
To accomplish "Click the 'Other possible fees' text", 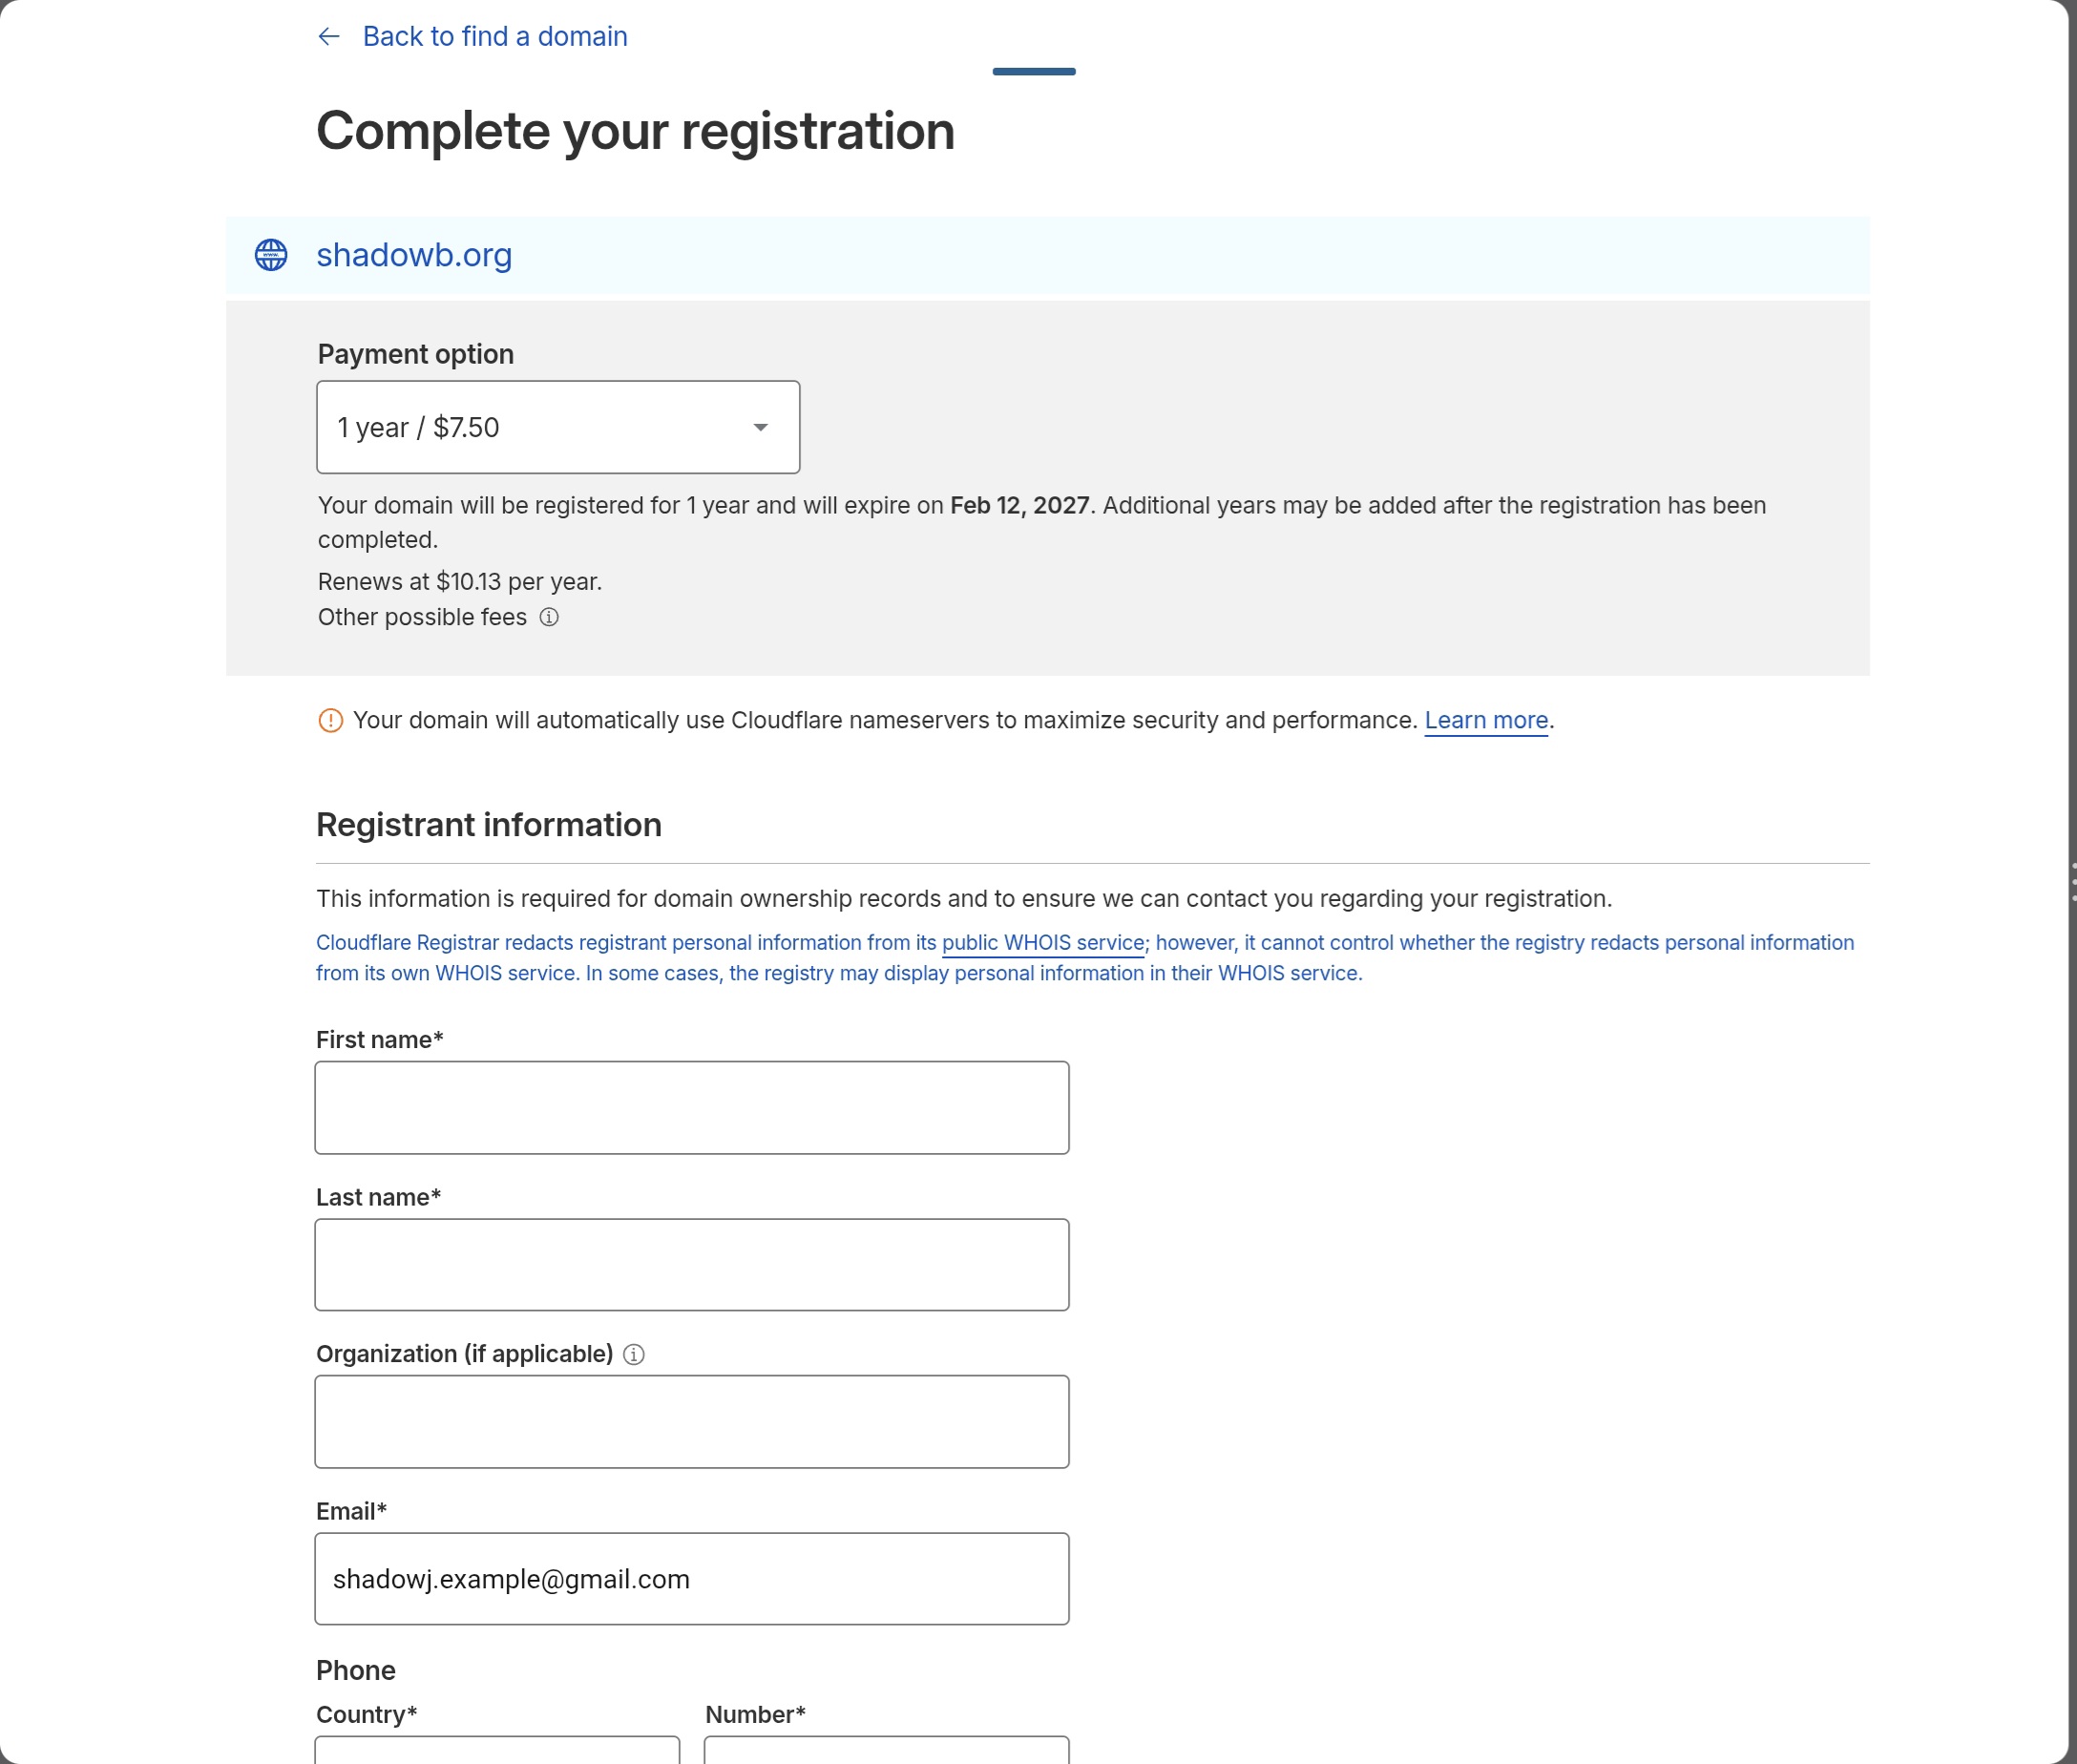I will [x=422, y=617].
